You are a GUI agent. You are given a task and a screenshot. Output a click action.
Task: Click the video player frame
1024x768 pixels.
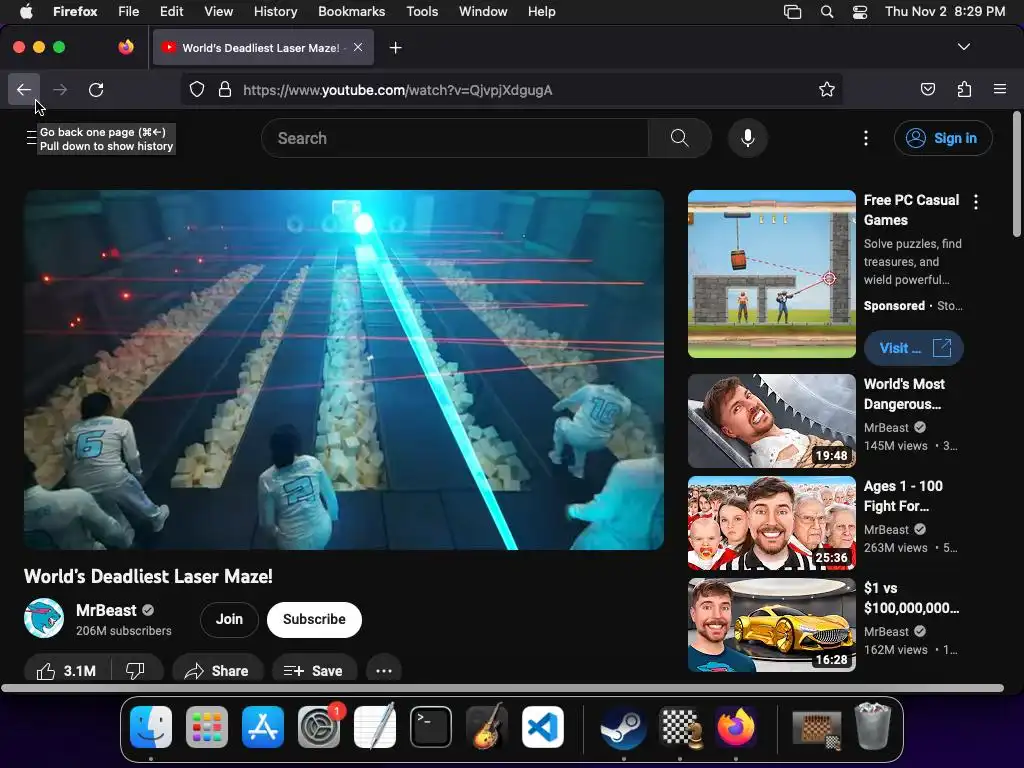[x=344, y=370]
